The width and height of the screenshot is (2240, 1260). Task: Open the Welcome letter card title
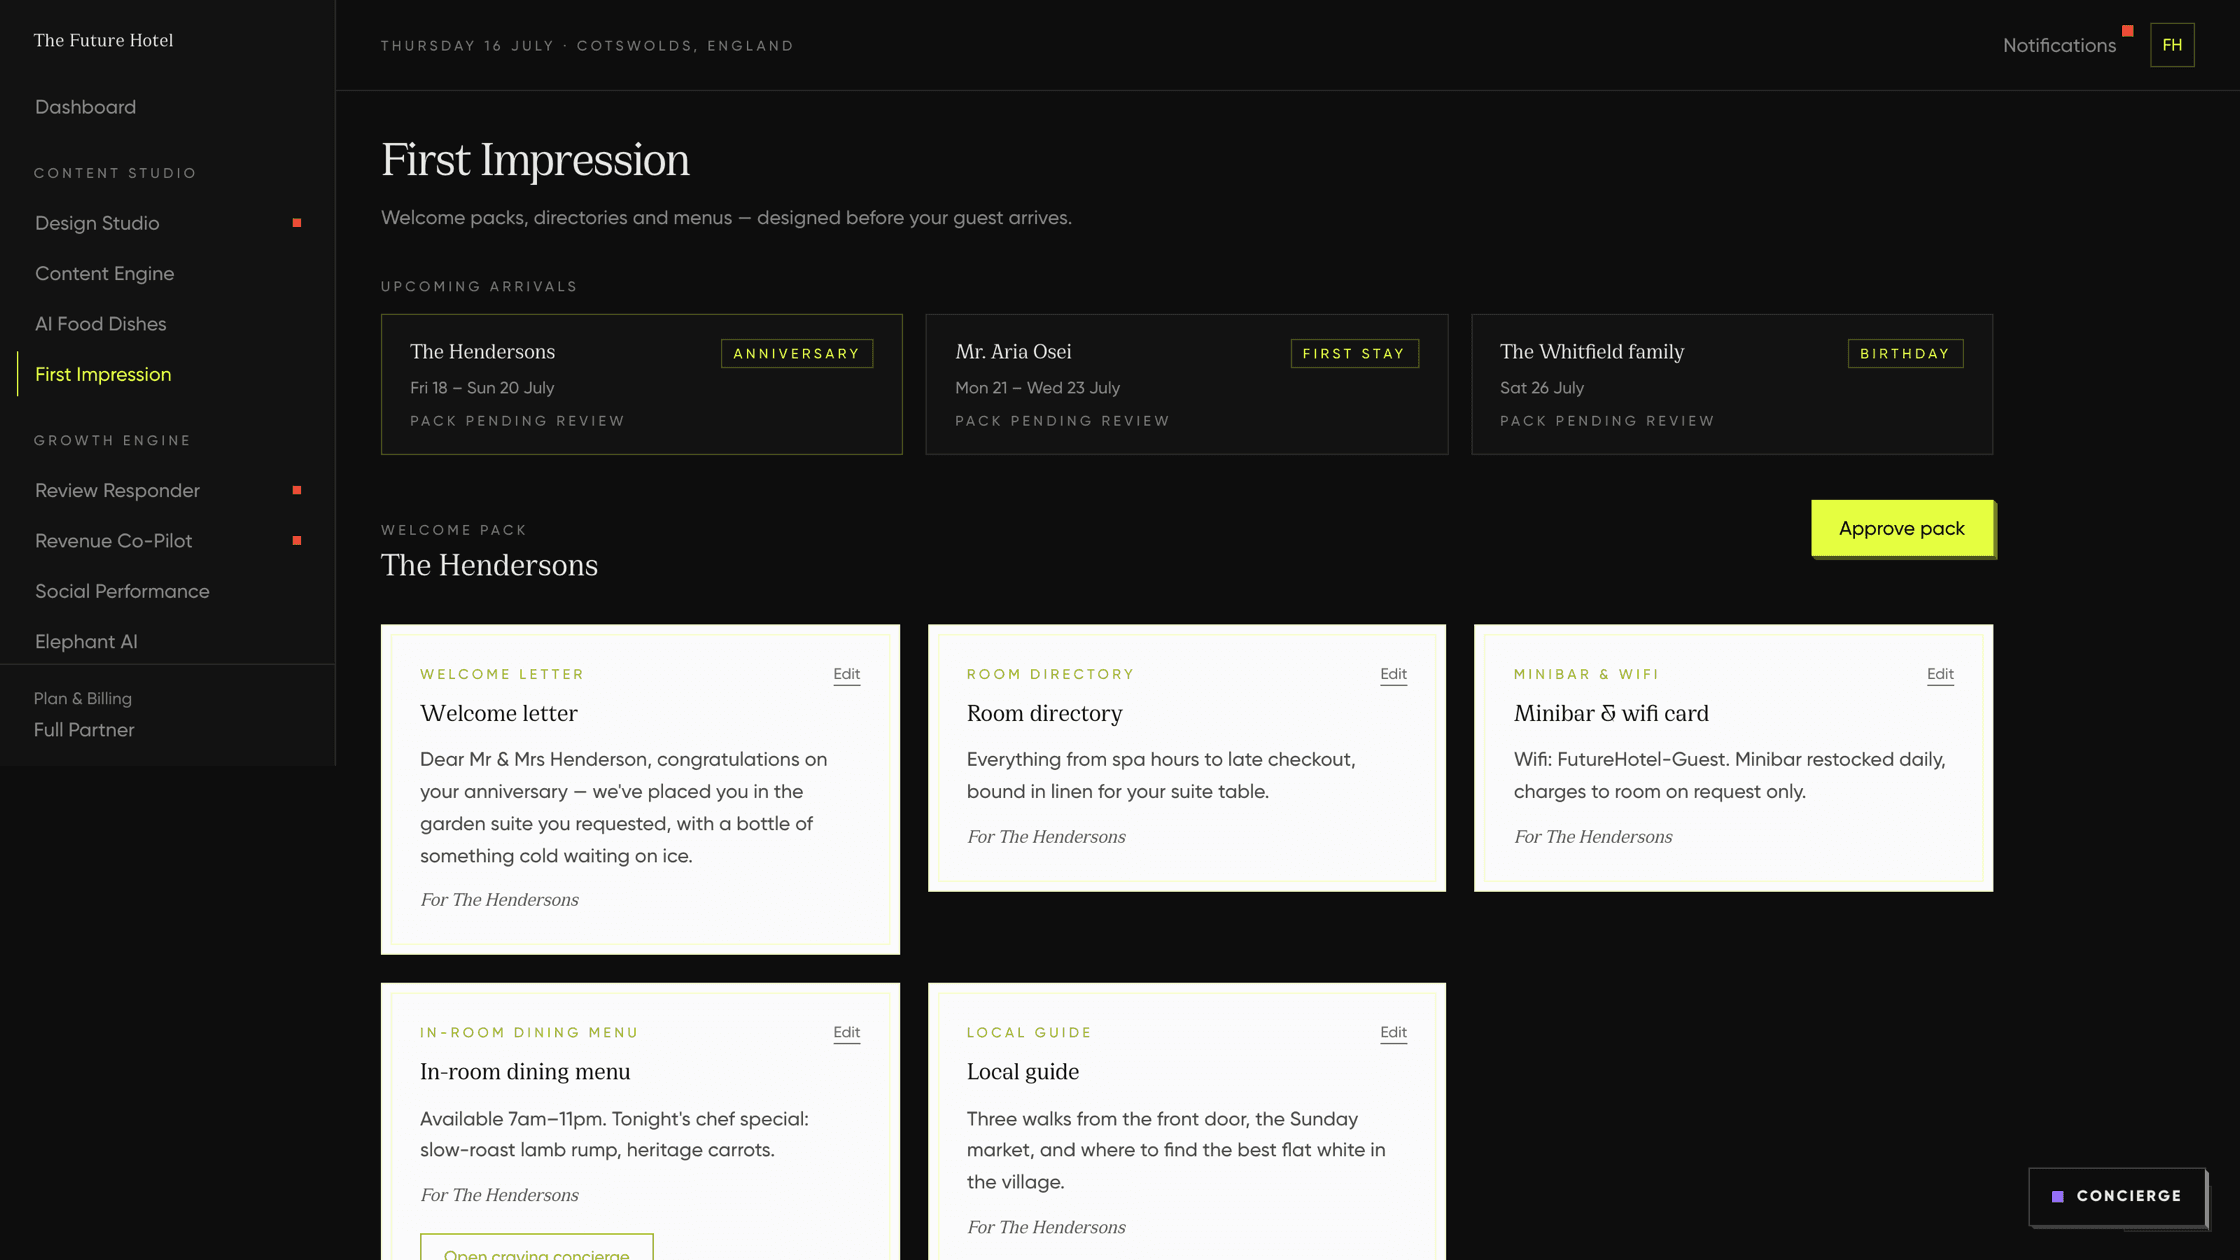[x=499, y=714]
